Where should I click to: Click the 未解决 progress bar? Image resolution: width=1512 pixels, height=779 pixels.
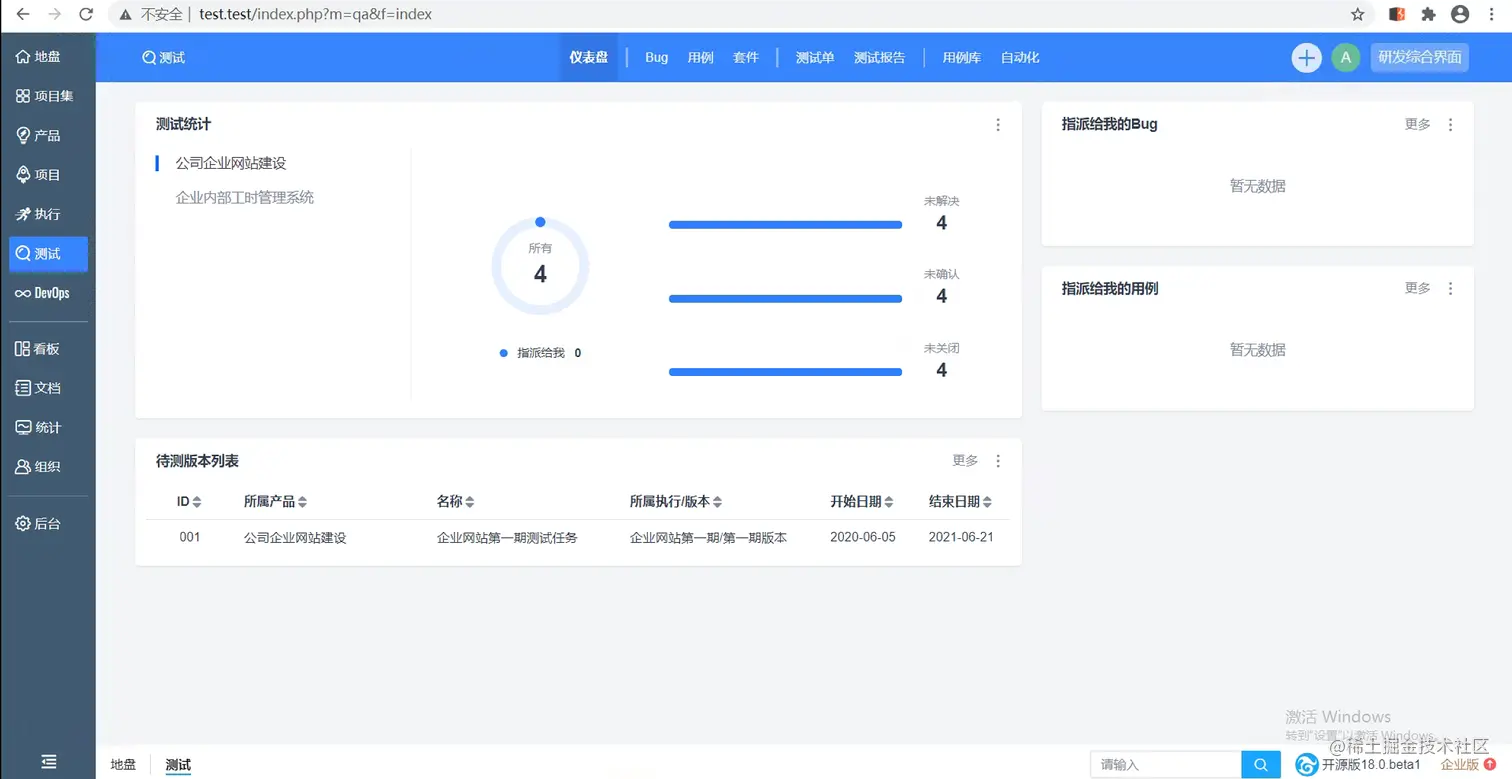click(785, 225)
